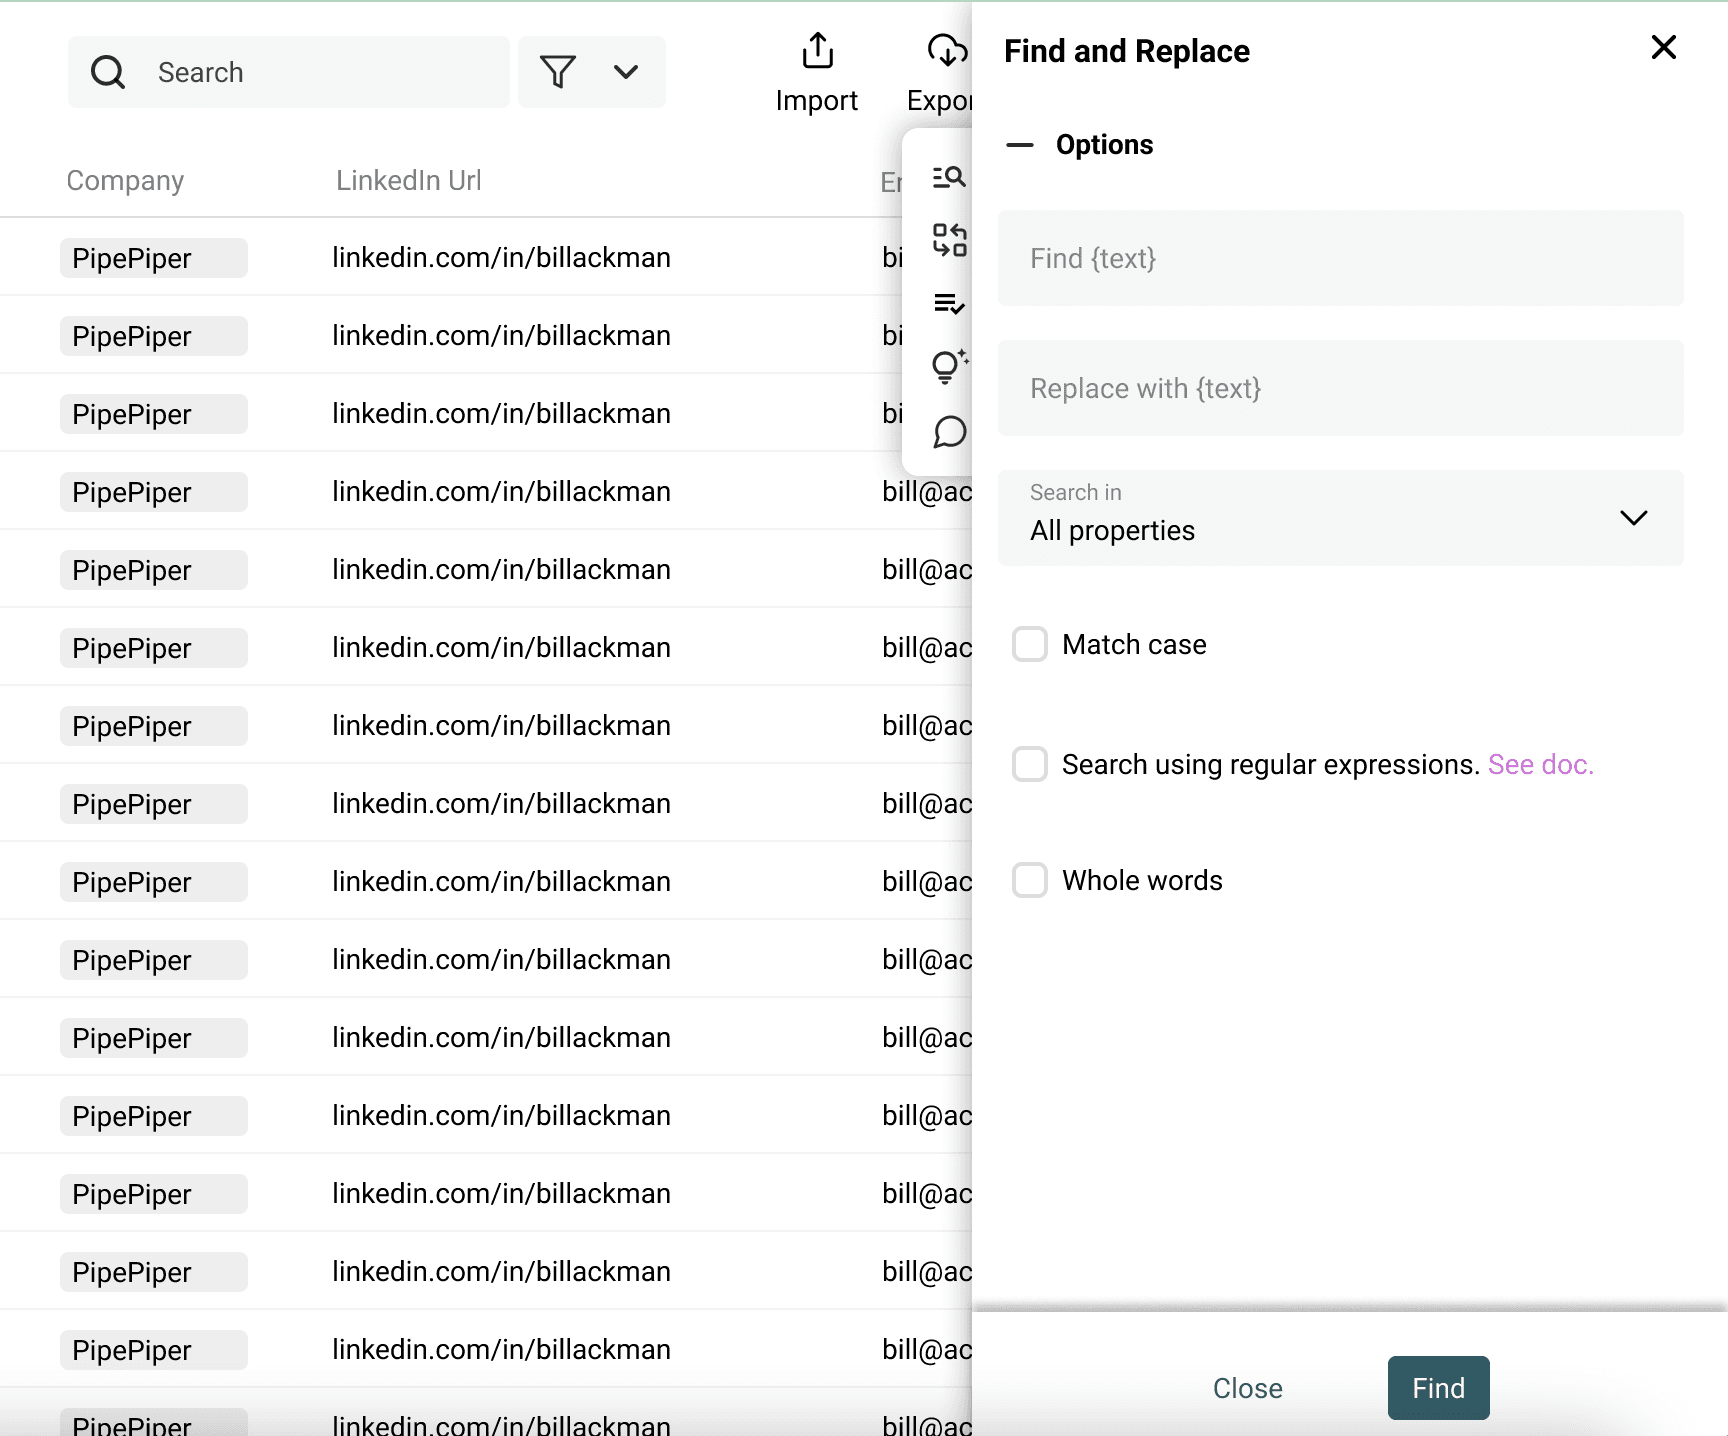Tick the regular expressions search checkbox

[1029, 765]
